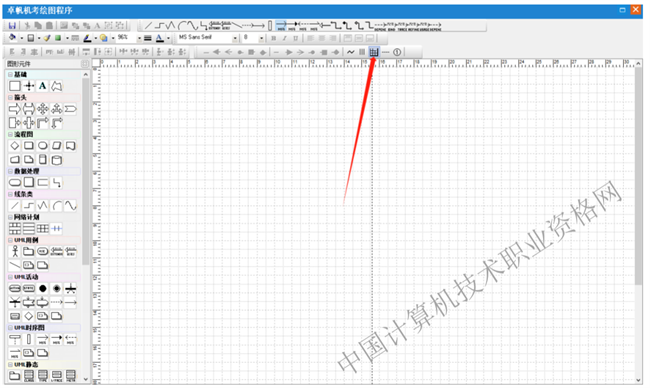Viewport: 650px width, 388px height.
Task: Click the font color 'A' button
Action: point(160,38)
